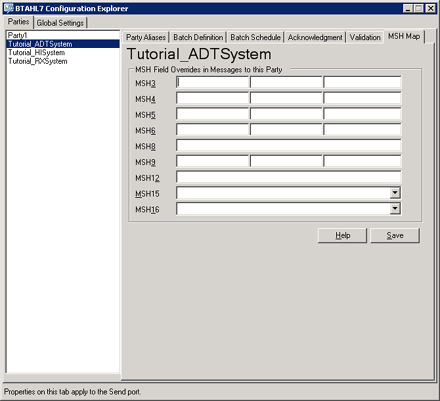Click the first MSH9 input field

(213, 161)
